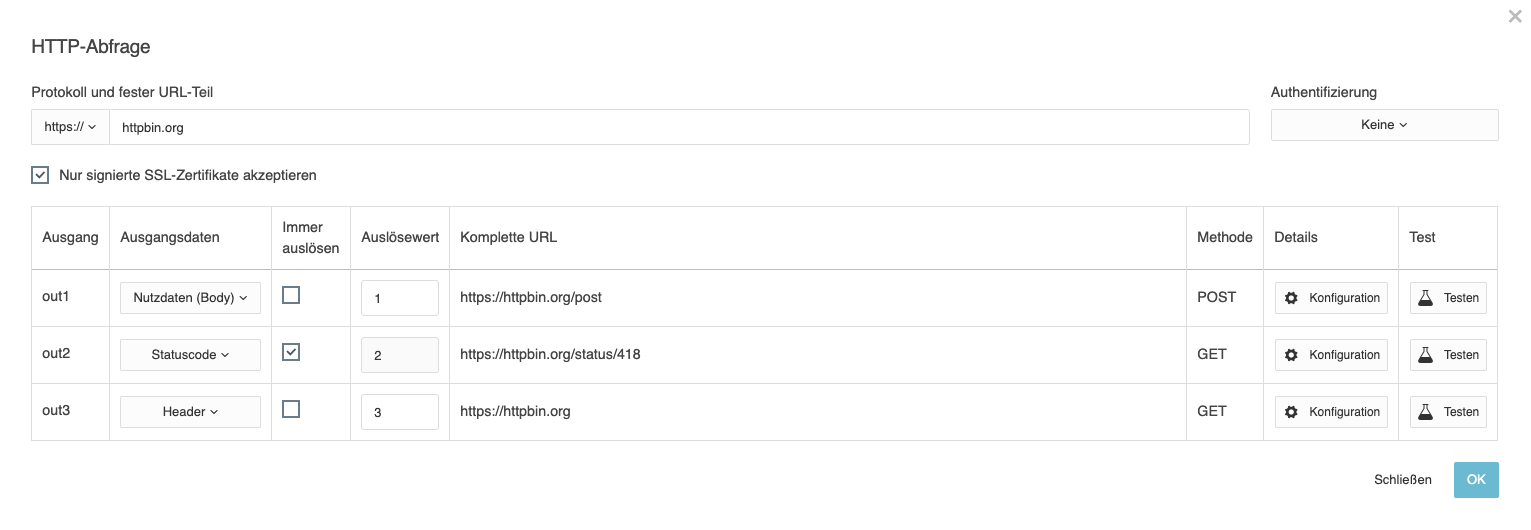Click the flask test icon for out2

(x=1426, y=355)
